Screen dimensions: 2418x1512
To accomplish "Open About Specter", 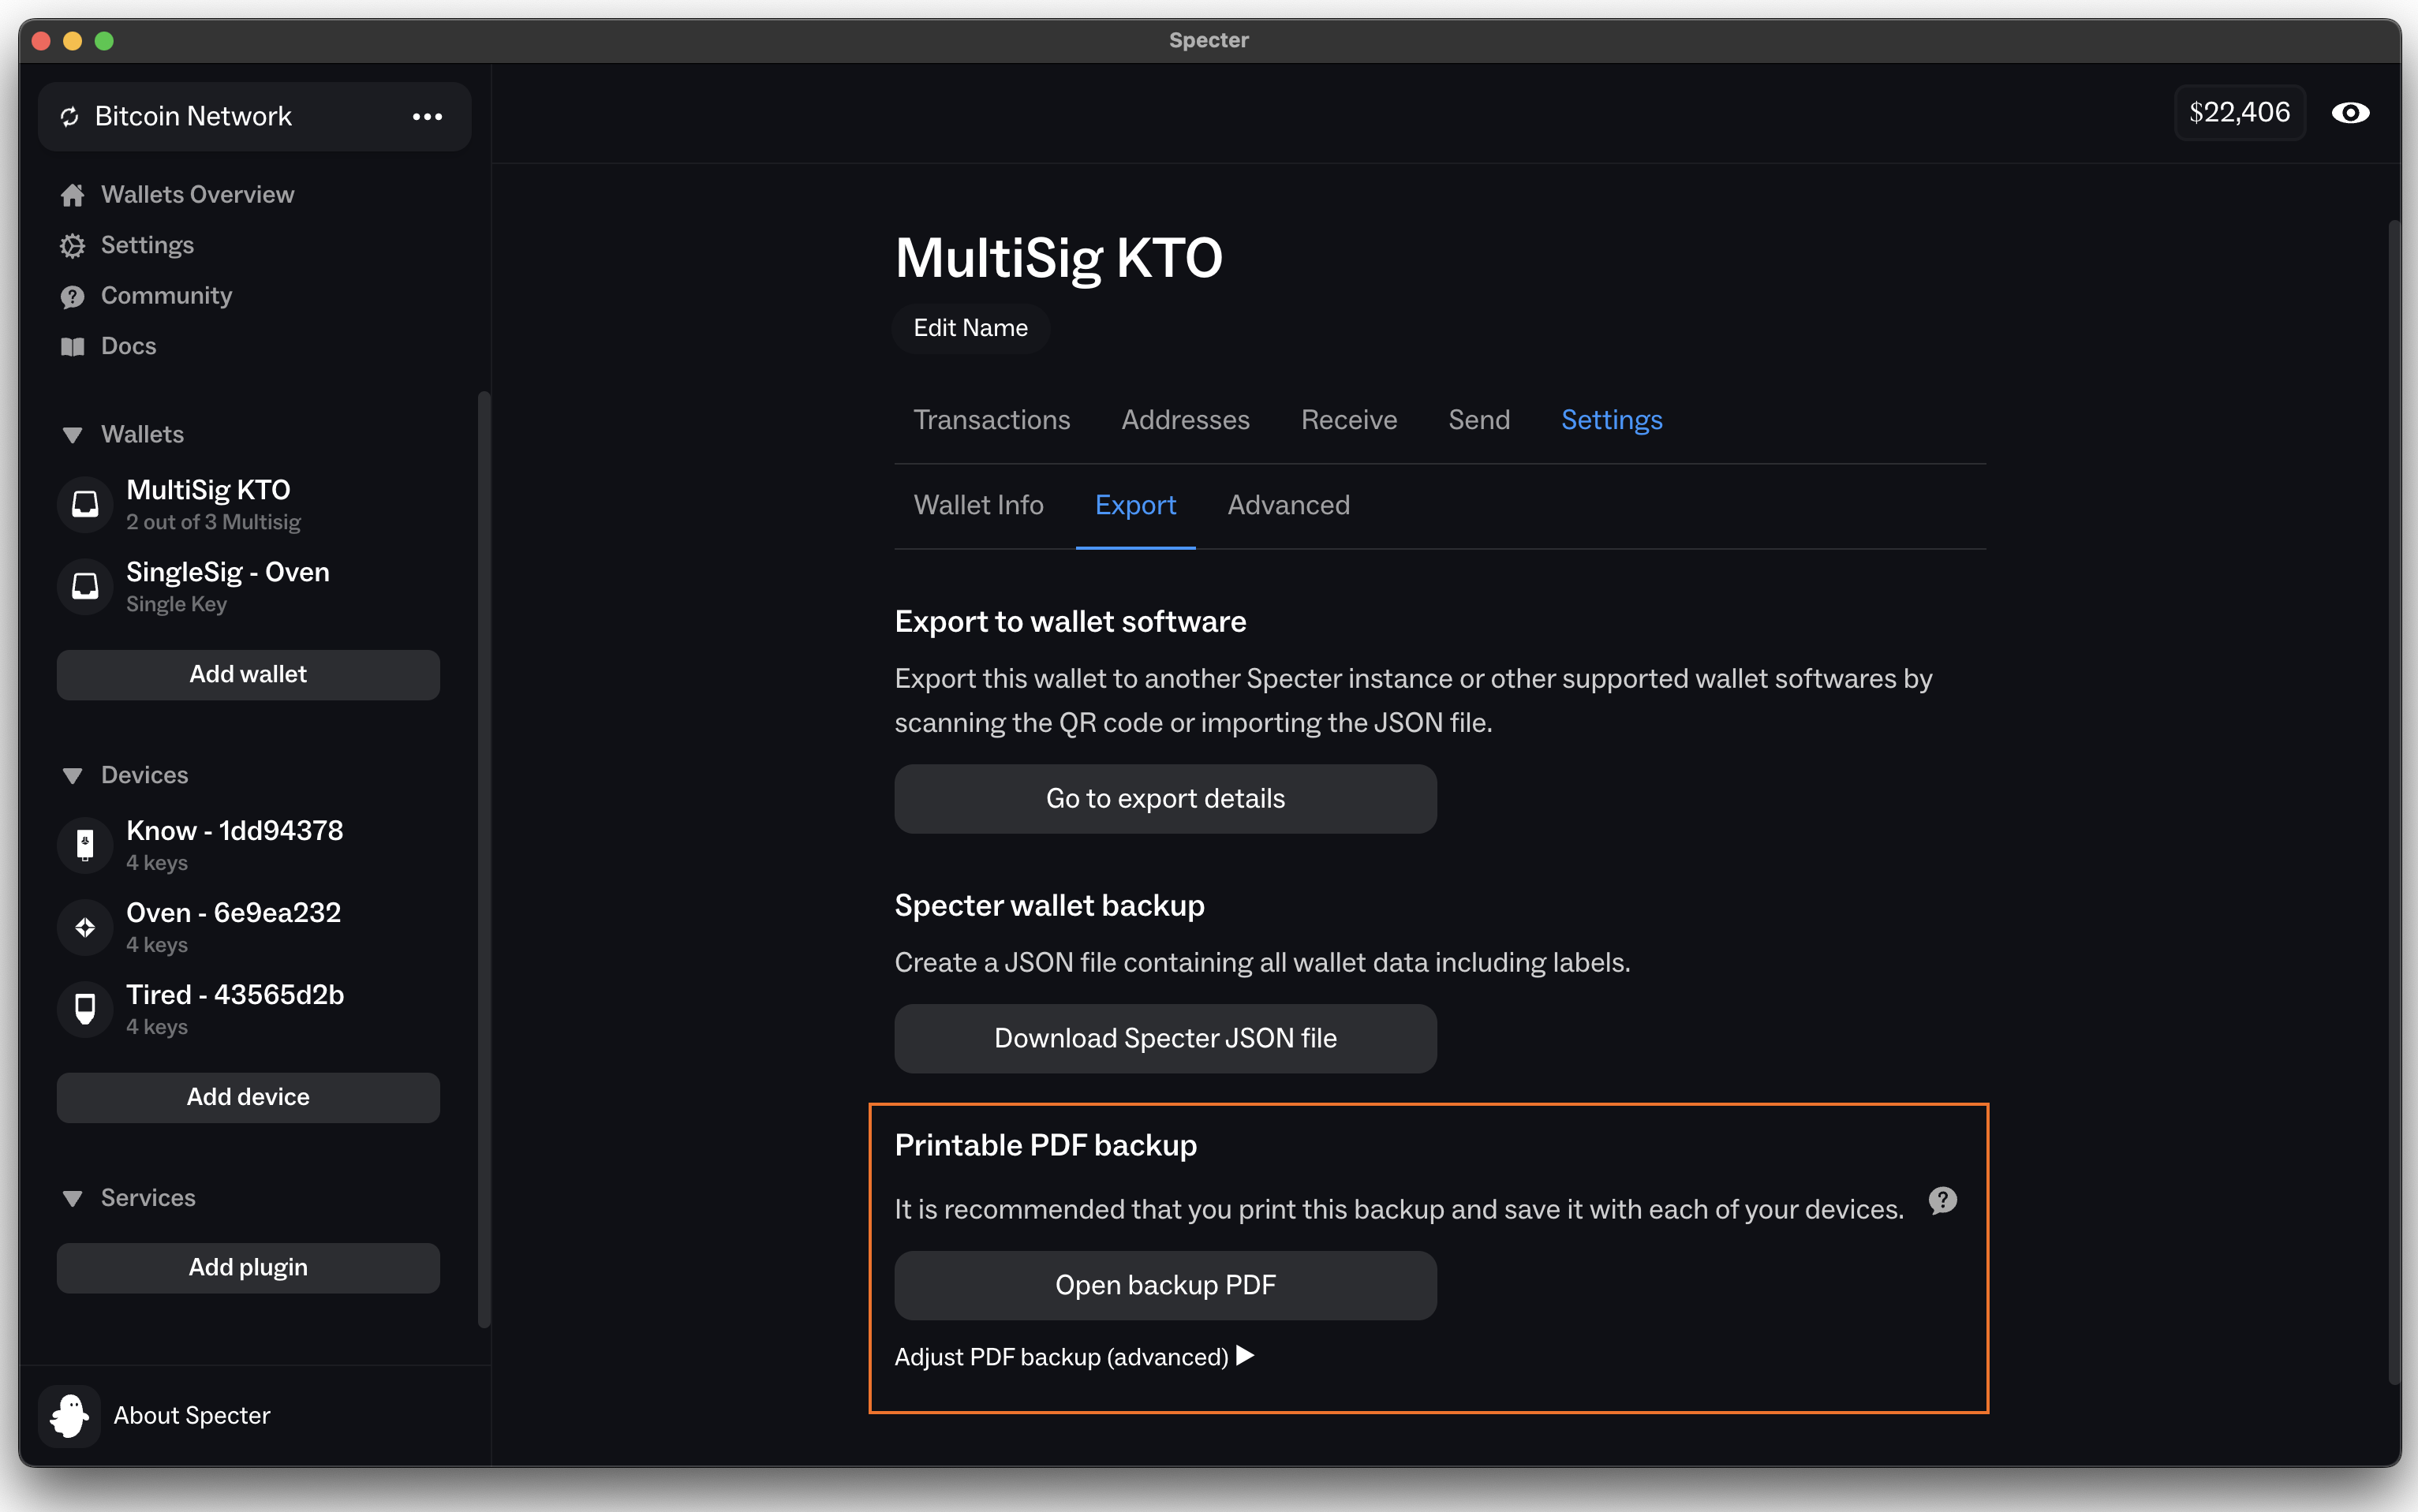I will coord(191,1416).
